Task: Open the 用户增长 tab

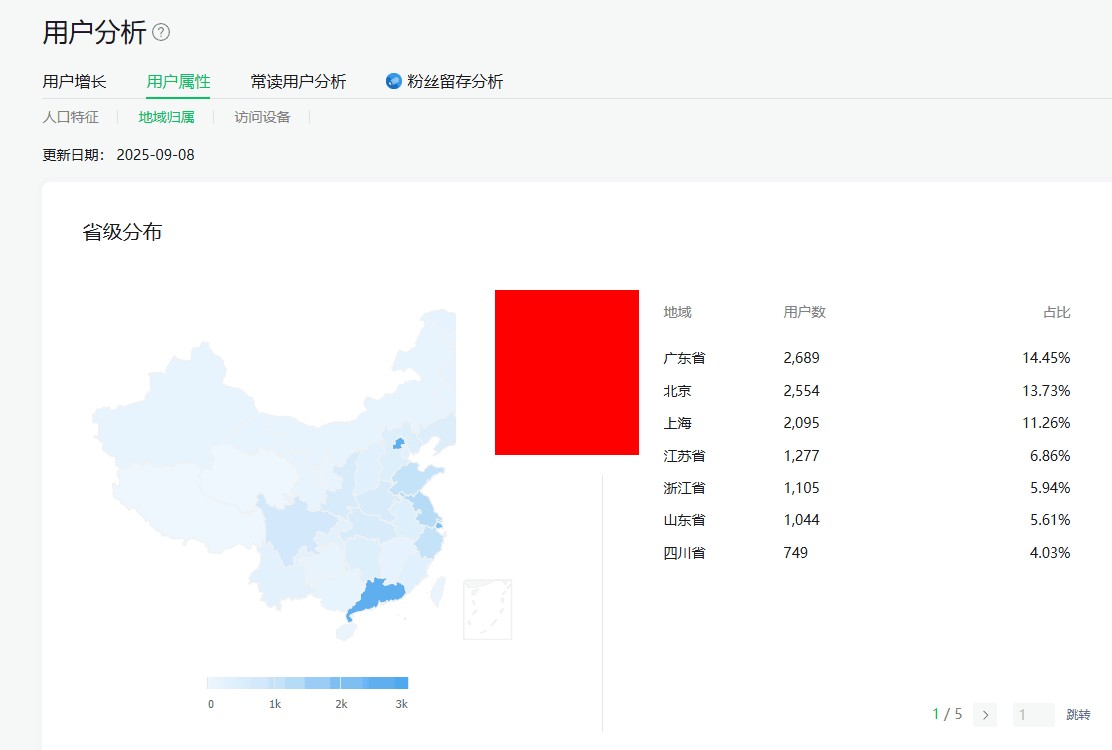Action: coord(74,82)
